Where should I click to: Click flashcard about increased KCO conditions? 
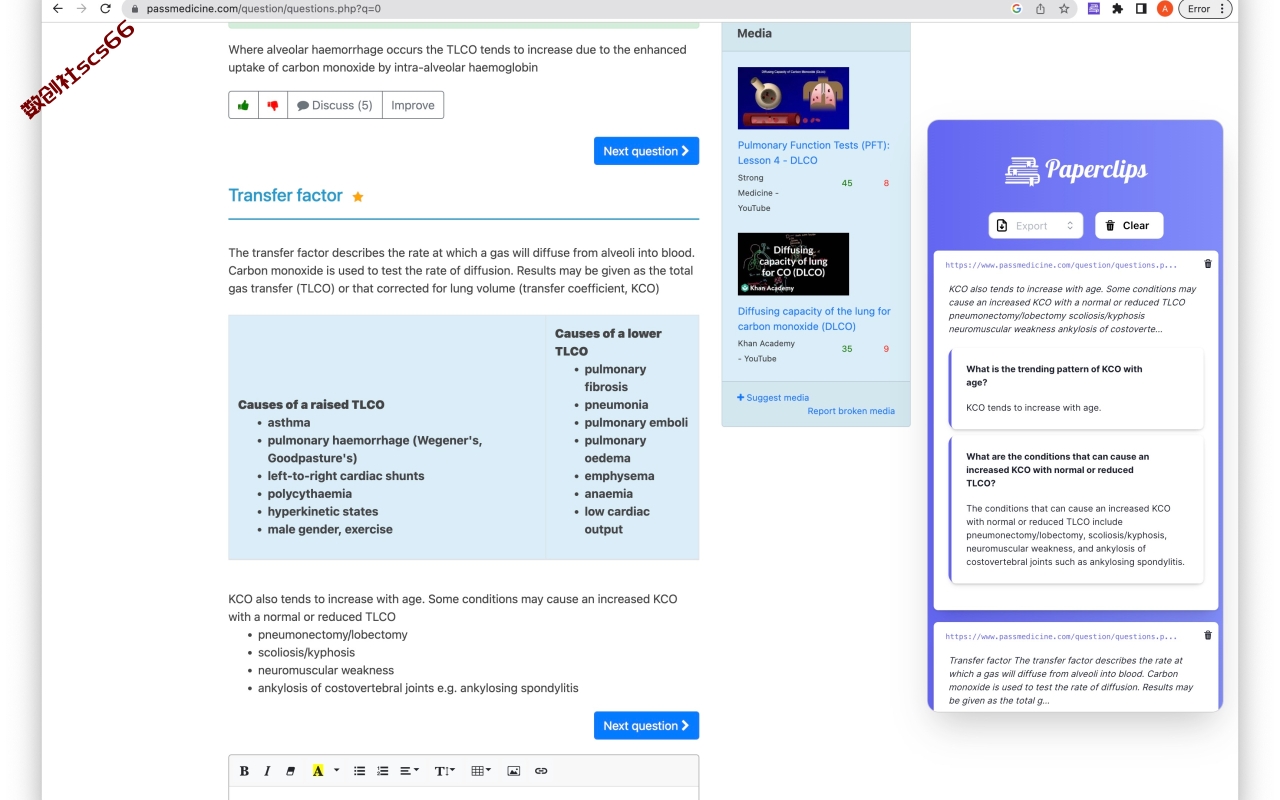[1076, 509]
